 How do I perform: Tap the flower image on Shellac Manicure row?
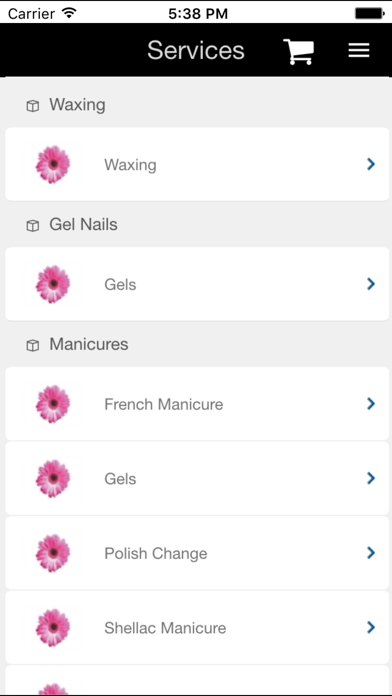(x=53, y=628)
